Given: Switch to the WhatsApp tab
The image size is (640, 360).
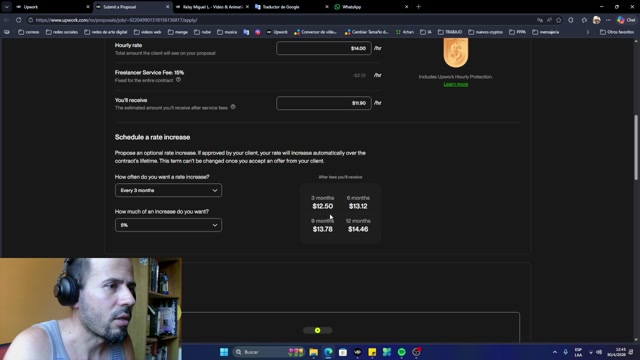Looking at the screenshot, I should click(x=371, y=7).
